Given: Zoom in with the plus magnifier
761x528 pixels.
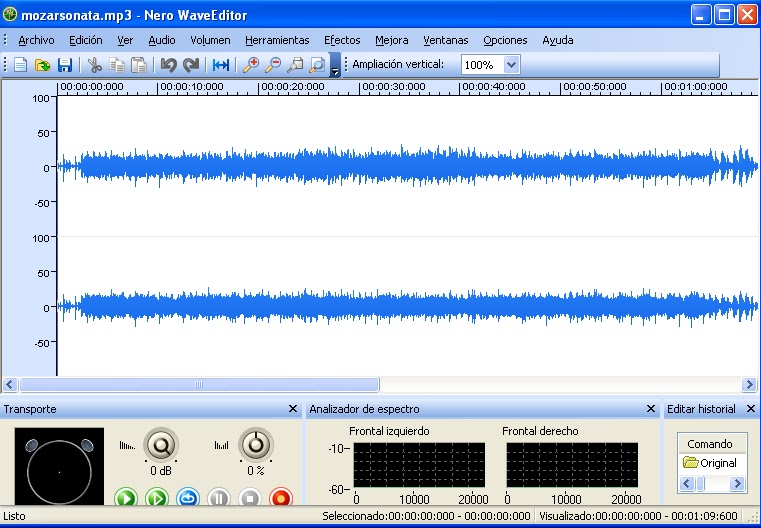Looking at the screenshot, I should [250, 65].
